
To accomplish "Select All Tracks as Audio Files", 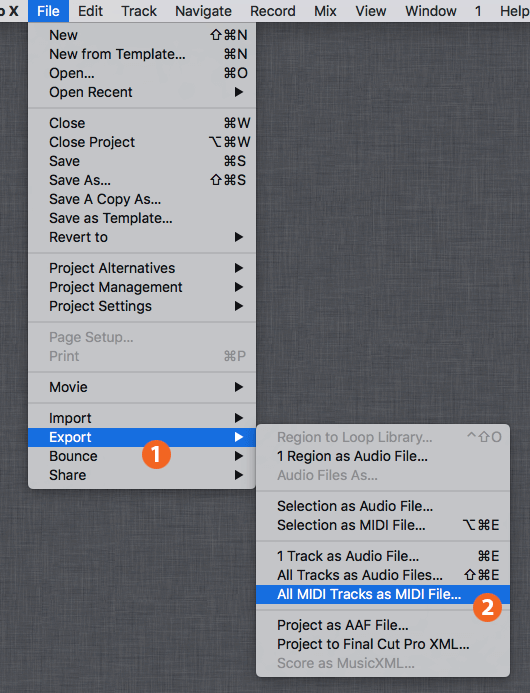I will (383, 575).
